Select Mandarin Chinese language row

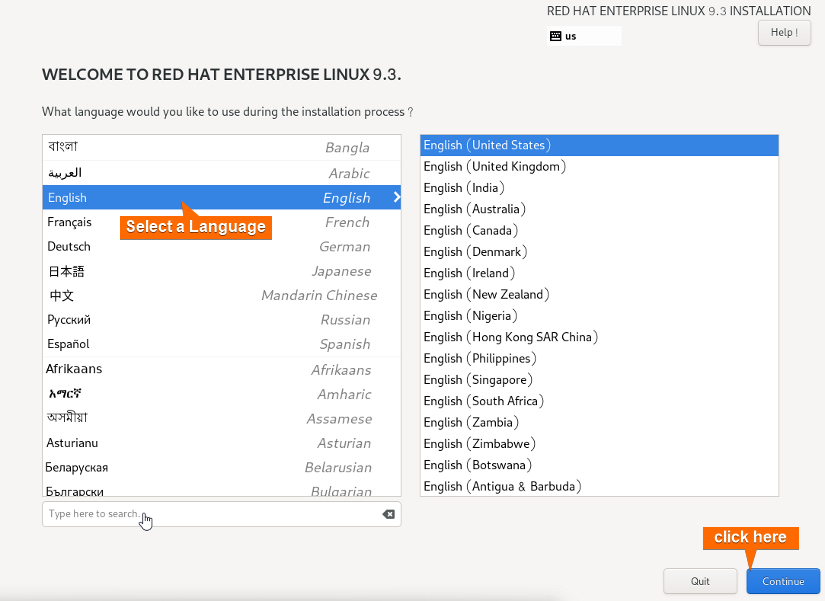pyautogui.click(x=222, y=295)
